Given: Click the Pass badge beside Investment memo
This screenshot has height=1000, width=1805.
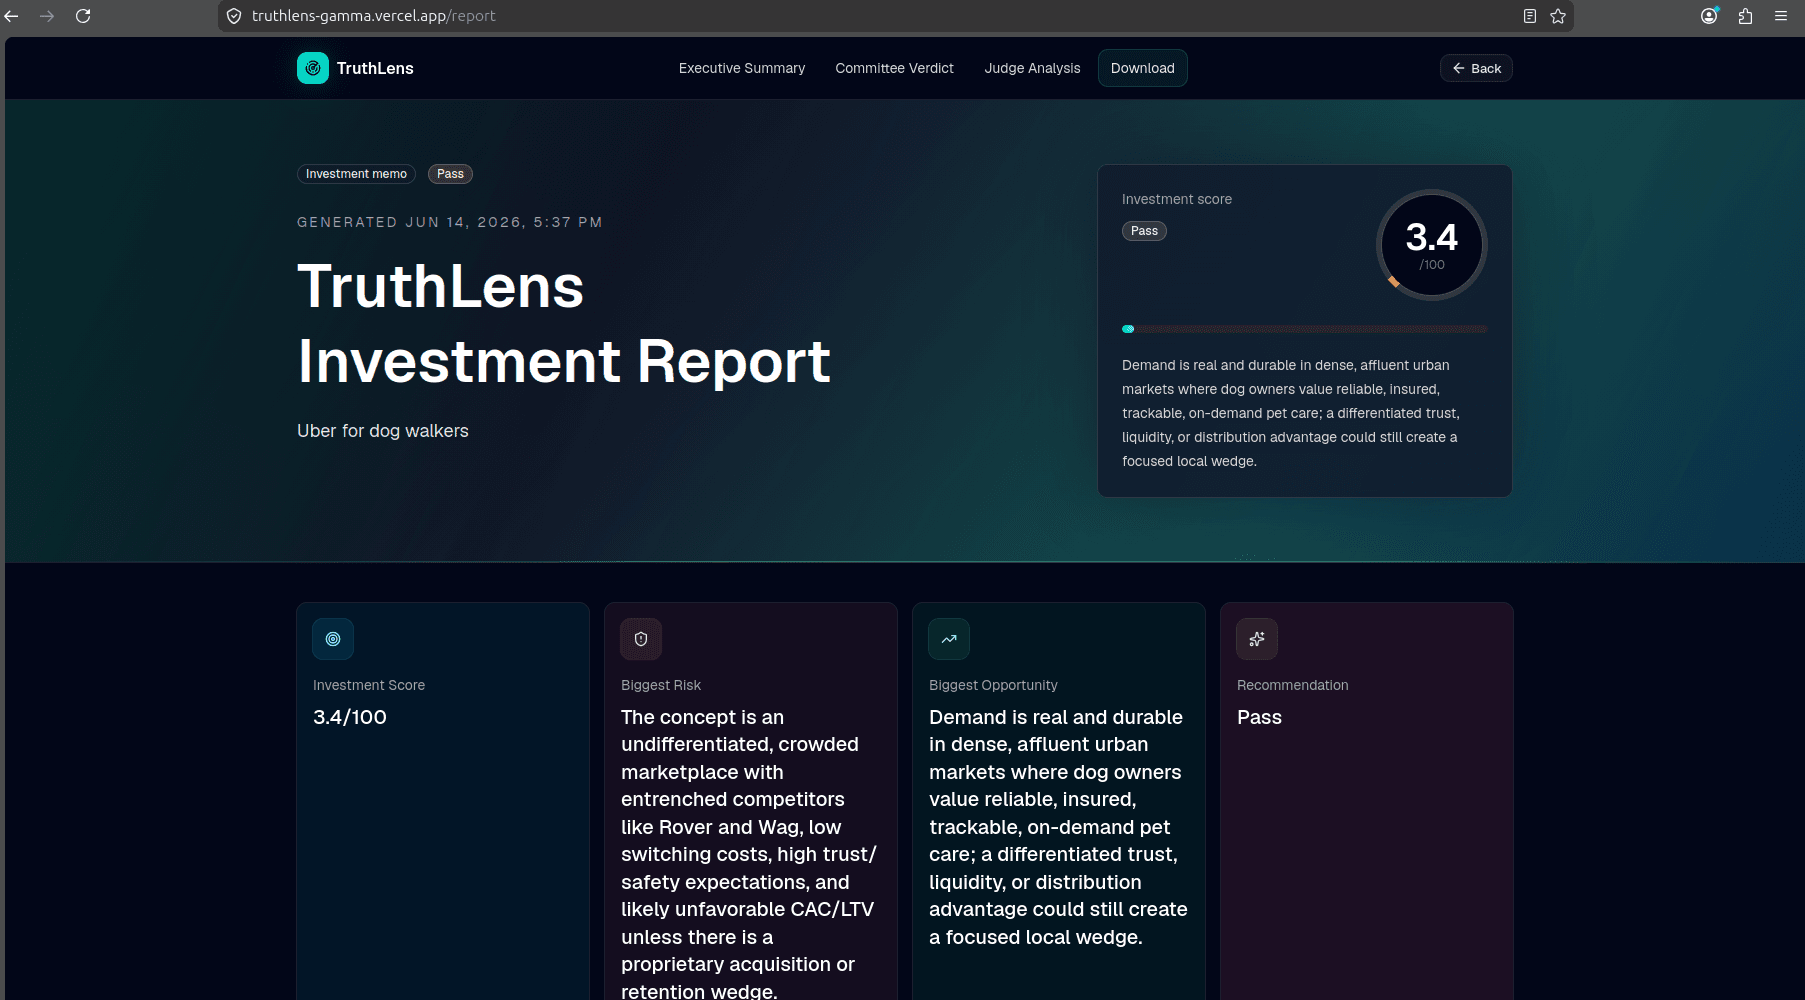Looking at the screenshot, I should click(450, 174).
